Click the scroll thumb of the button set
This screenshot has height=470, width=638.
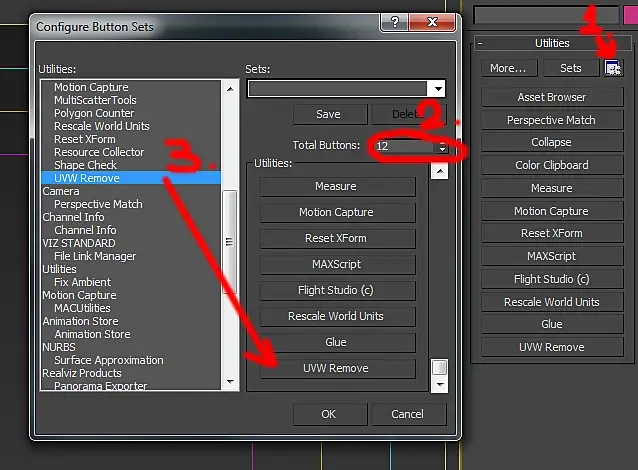439,367
